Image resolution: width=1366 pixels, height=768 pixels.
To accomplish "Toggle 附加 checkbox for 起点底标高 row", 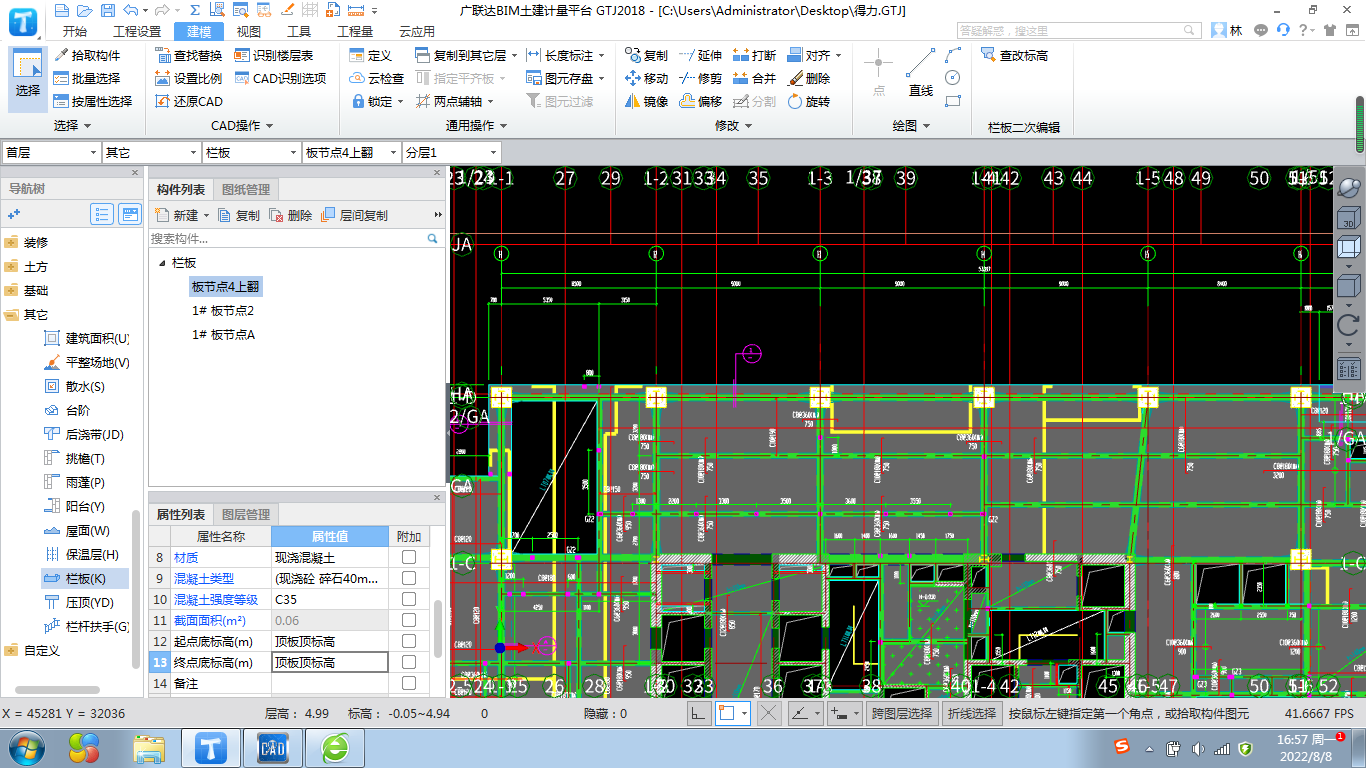I will click(409, 641).
